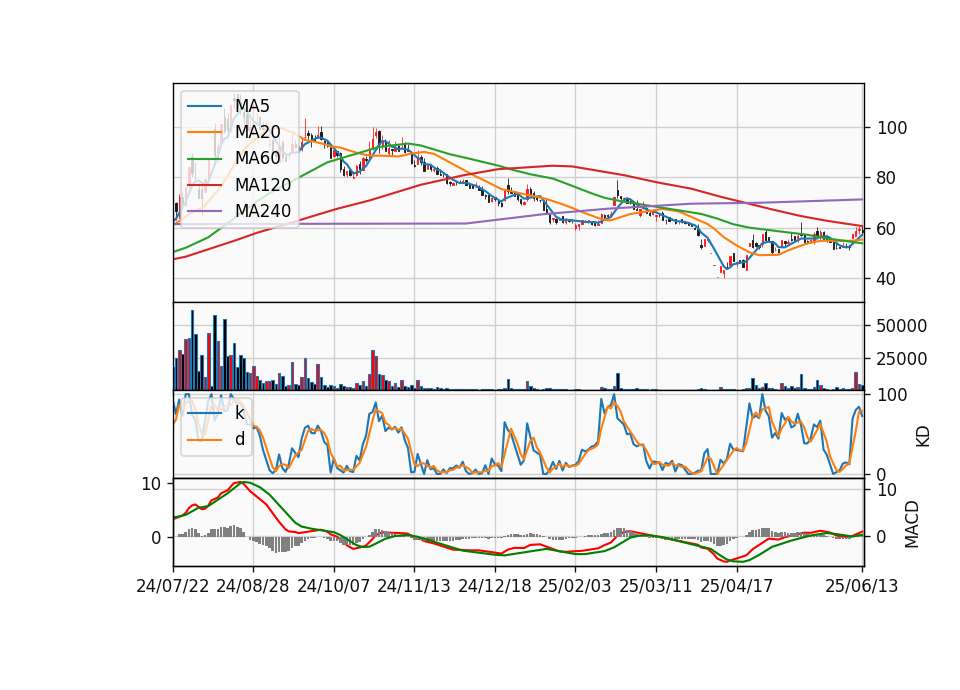This screenshot has width=960, height=690.
Task: Click the 60 price axis tick label
Action: point(887,229)
